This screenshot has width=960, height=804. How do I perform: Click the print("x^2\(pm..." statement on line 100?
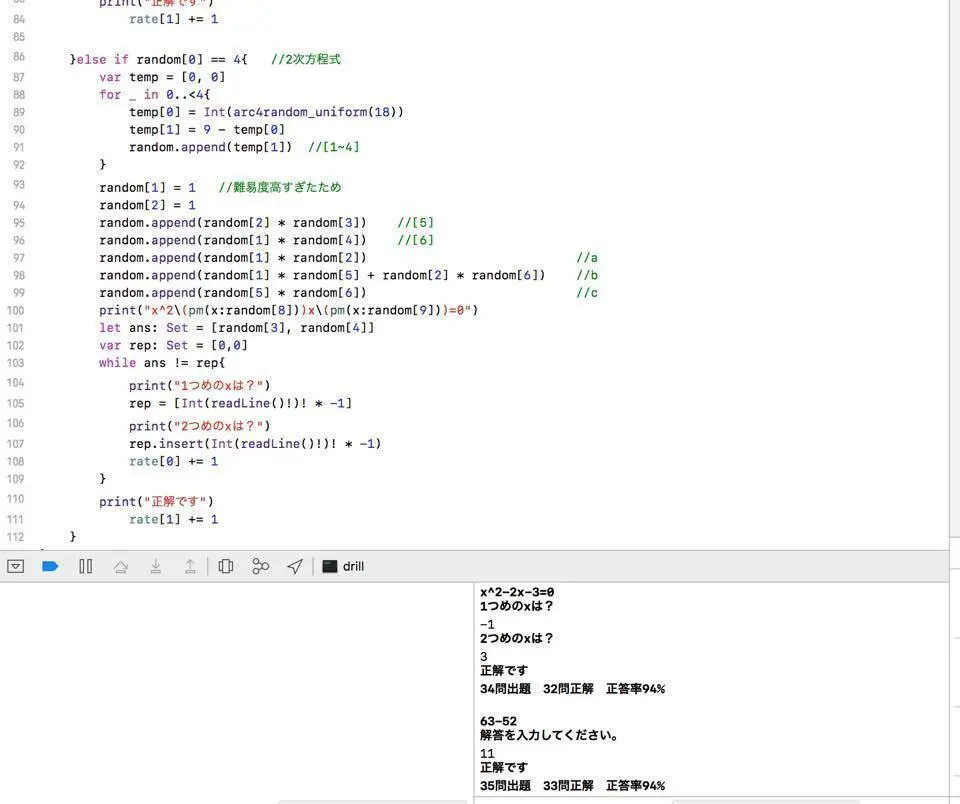tap(288, 310)
